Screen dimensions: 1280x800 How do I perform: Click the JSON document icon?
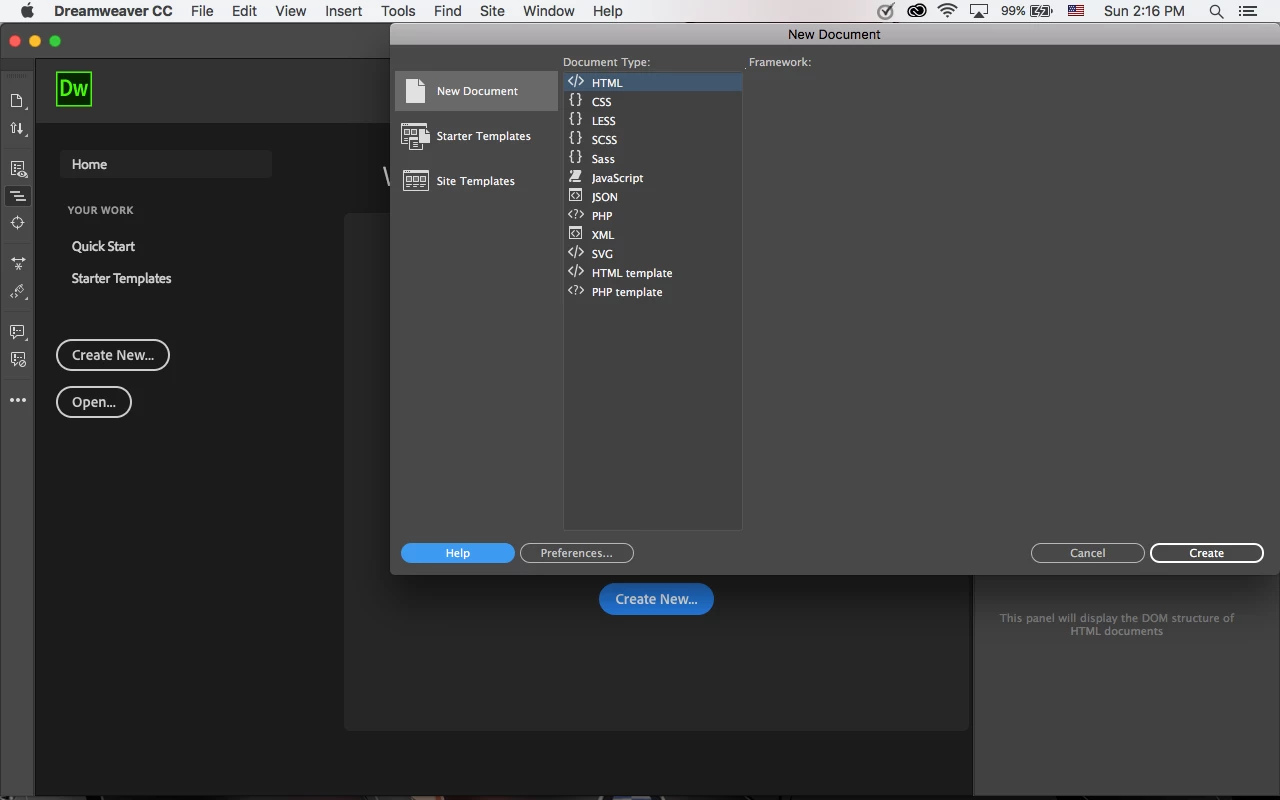point(576,196)
